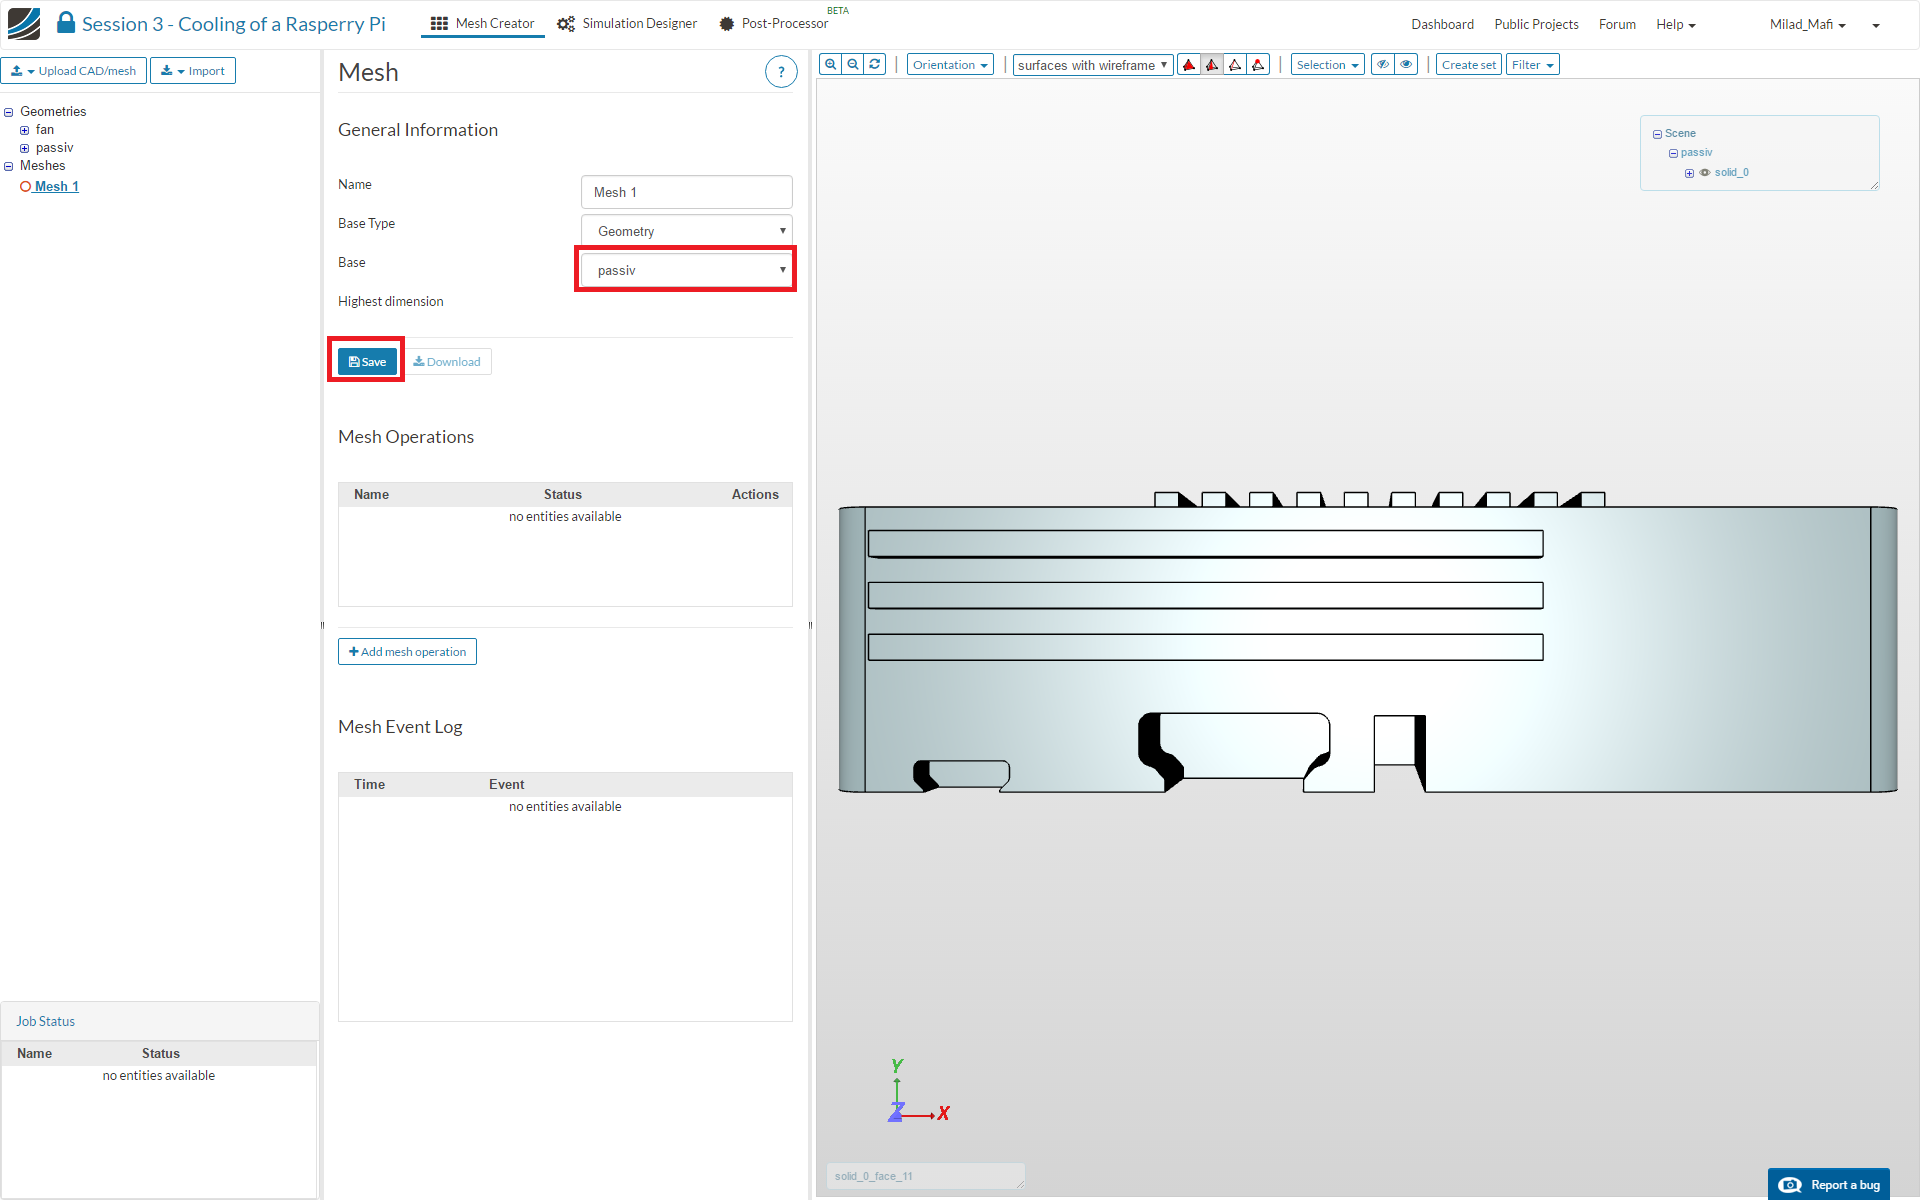Screen dimensions: 1920x1200
Task: Reset the view with refresh icon
Action: (x=875, y=65)
